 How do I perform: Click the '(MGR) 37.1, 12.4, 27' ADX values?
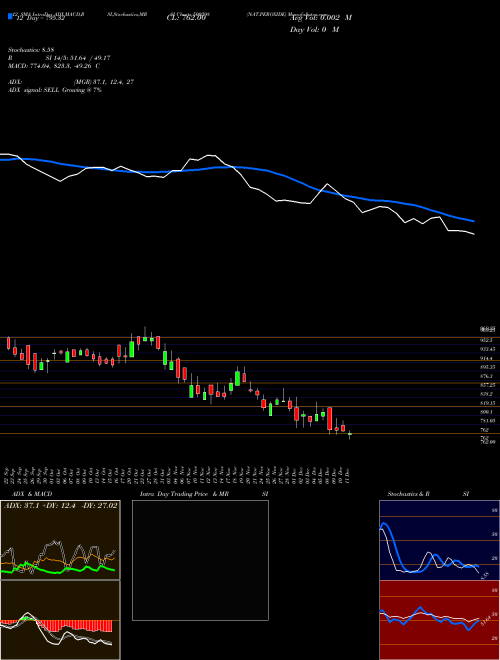104,82
